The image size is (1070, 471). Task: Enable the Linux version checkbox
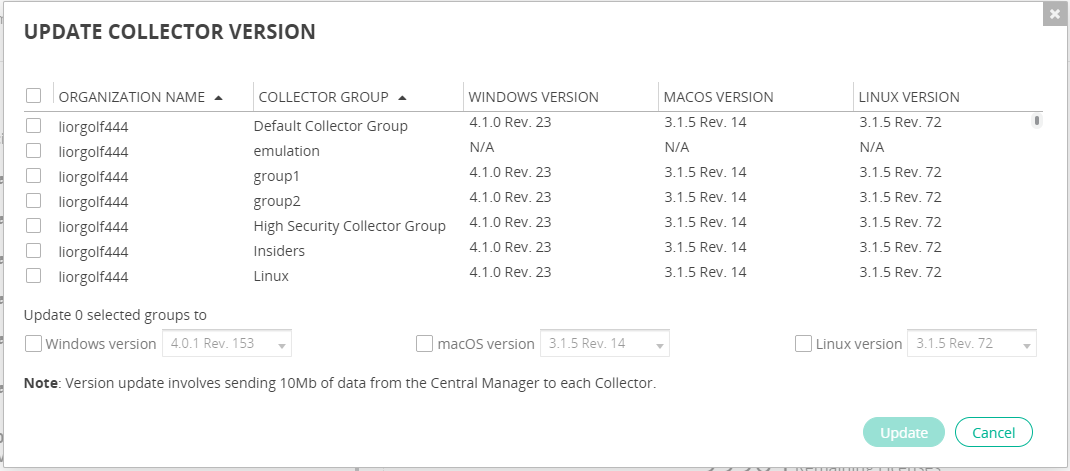pos(803,344)
